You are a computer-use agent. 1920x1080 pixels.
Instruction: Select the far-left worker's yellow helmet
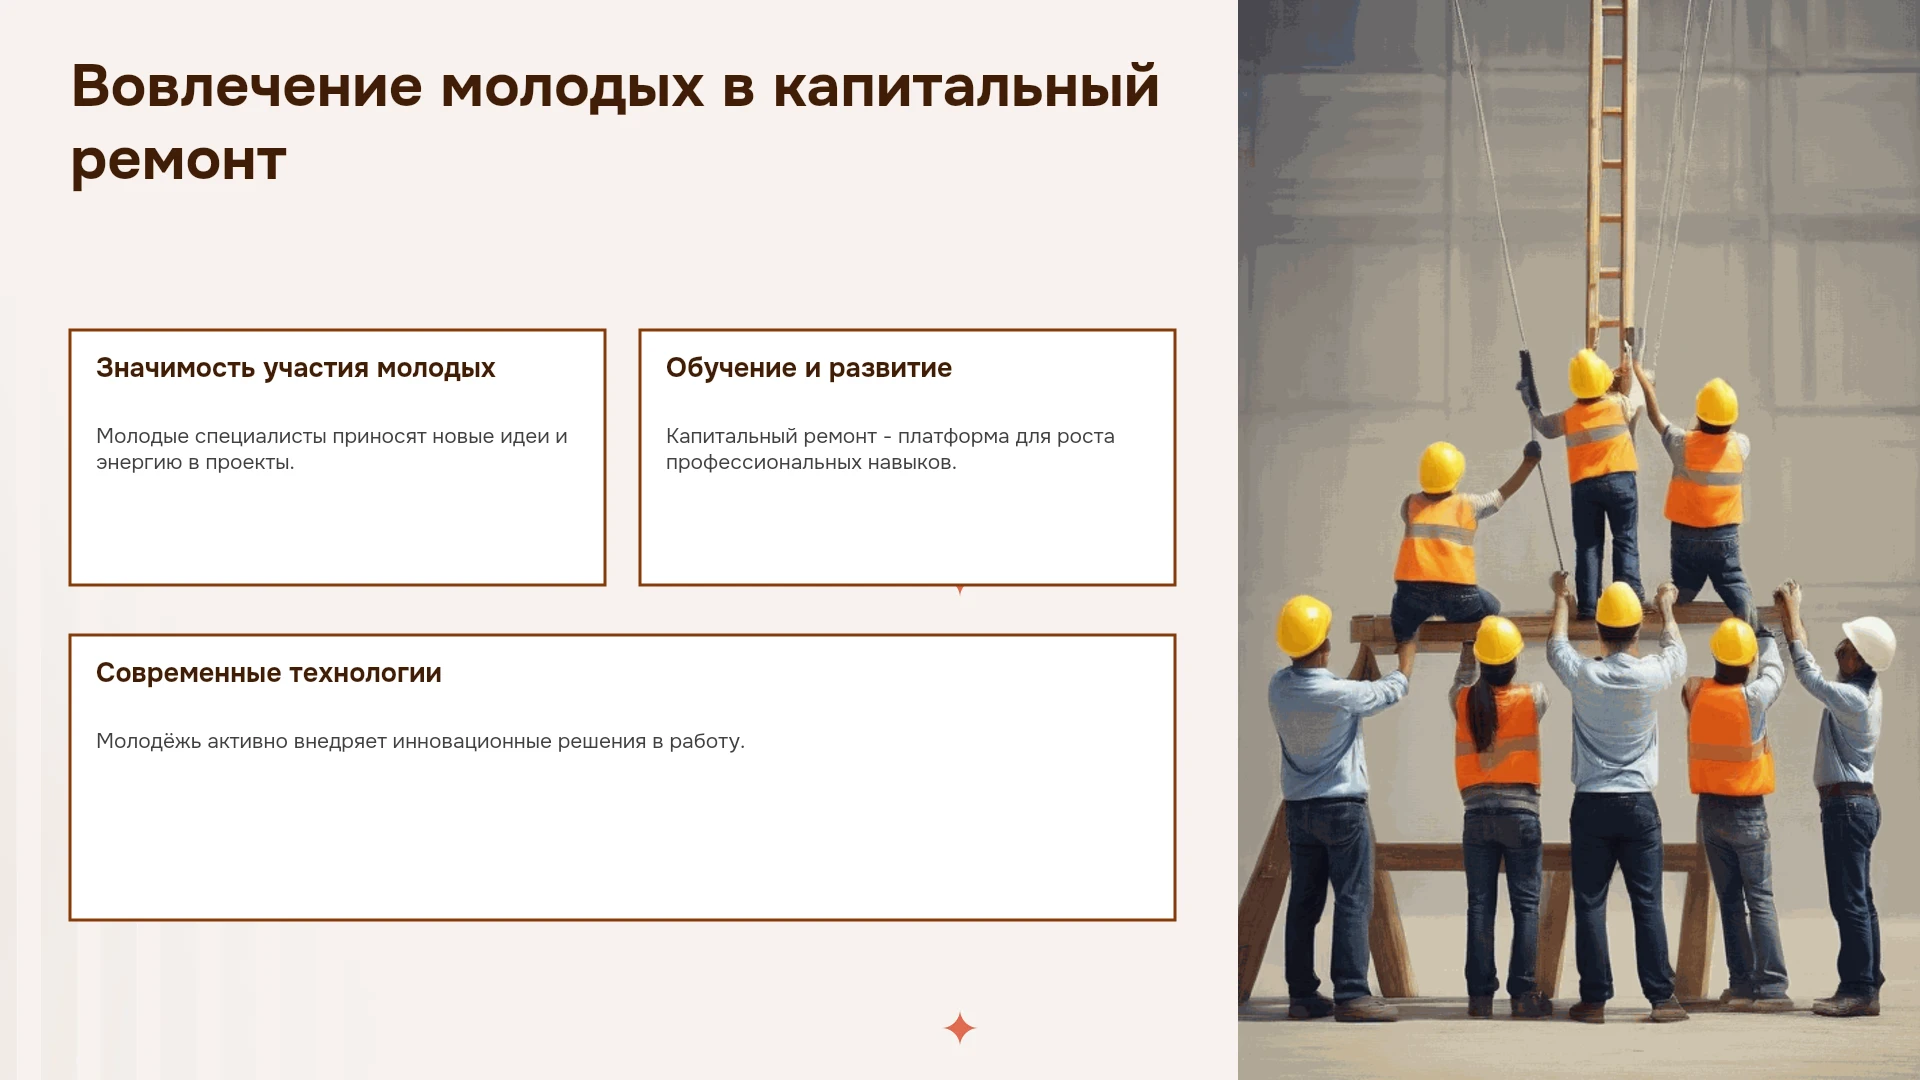point(1304,625)
